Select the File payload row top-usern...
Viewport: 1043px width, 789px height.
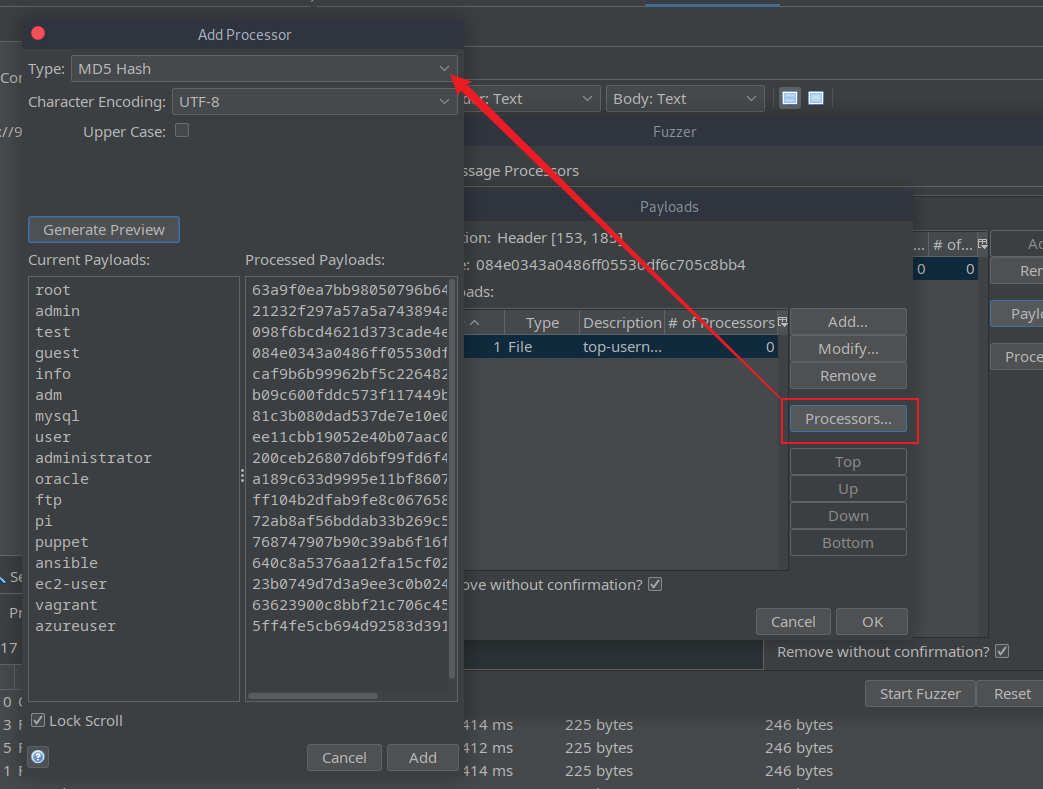pos(621,347)
